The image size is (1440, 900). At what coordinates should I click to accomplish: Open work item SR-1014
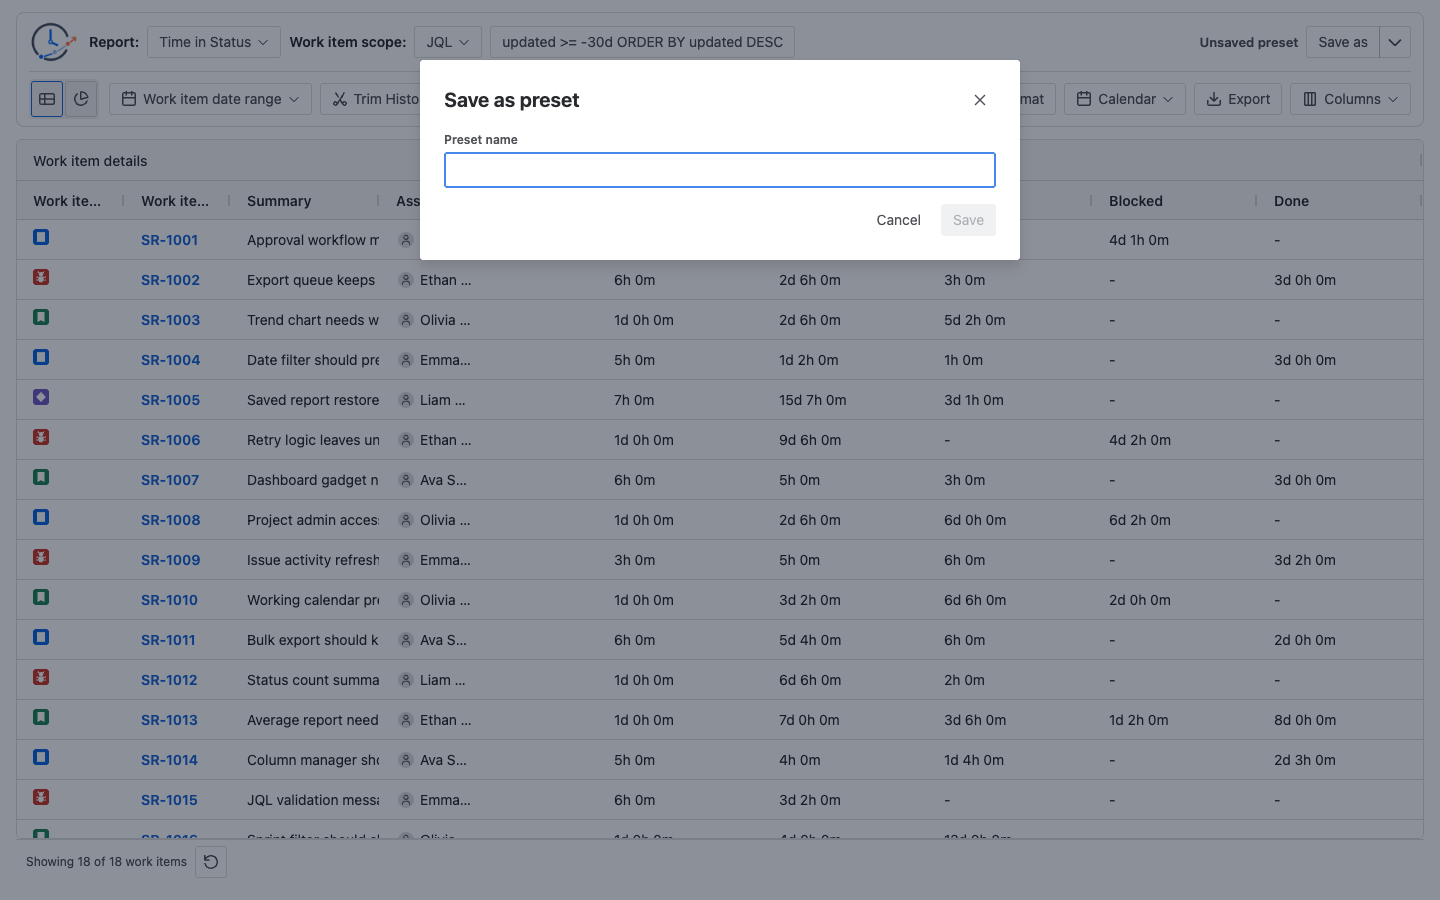pos(169,760)
